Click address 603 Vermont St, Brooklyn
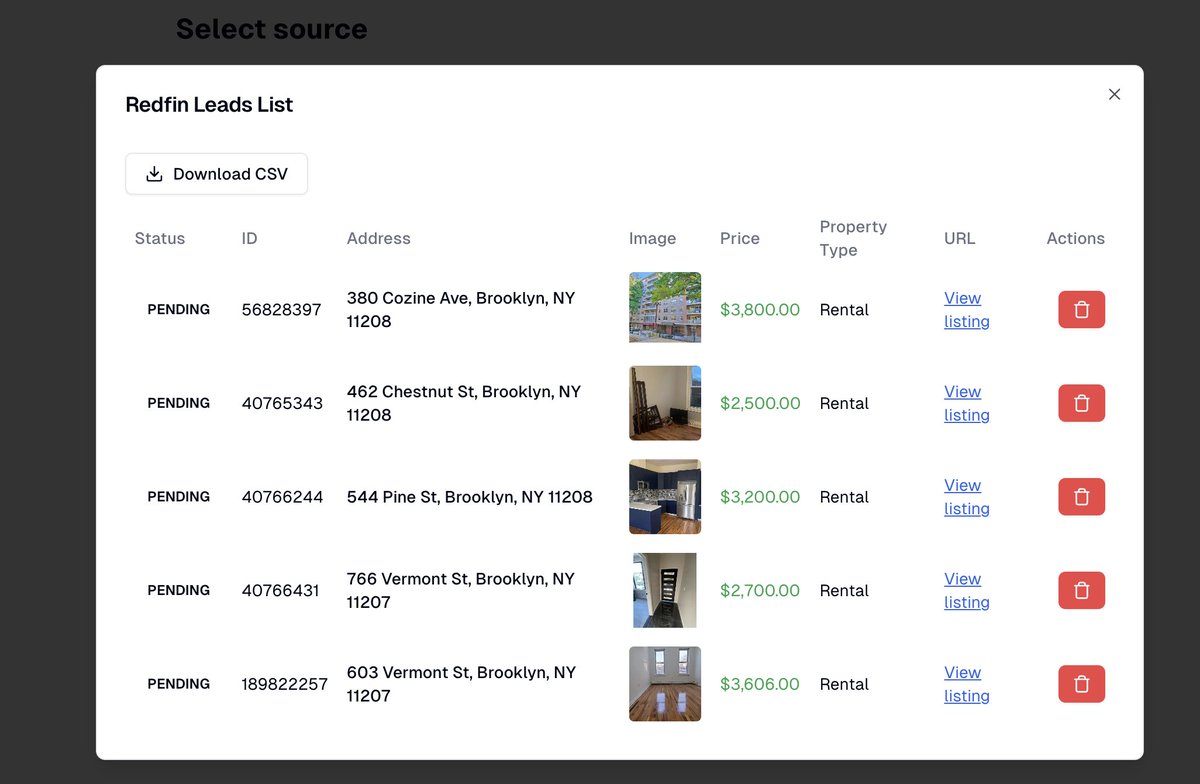This screenshot has width=1200, height=784. (x=461, y=684)
